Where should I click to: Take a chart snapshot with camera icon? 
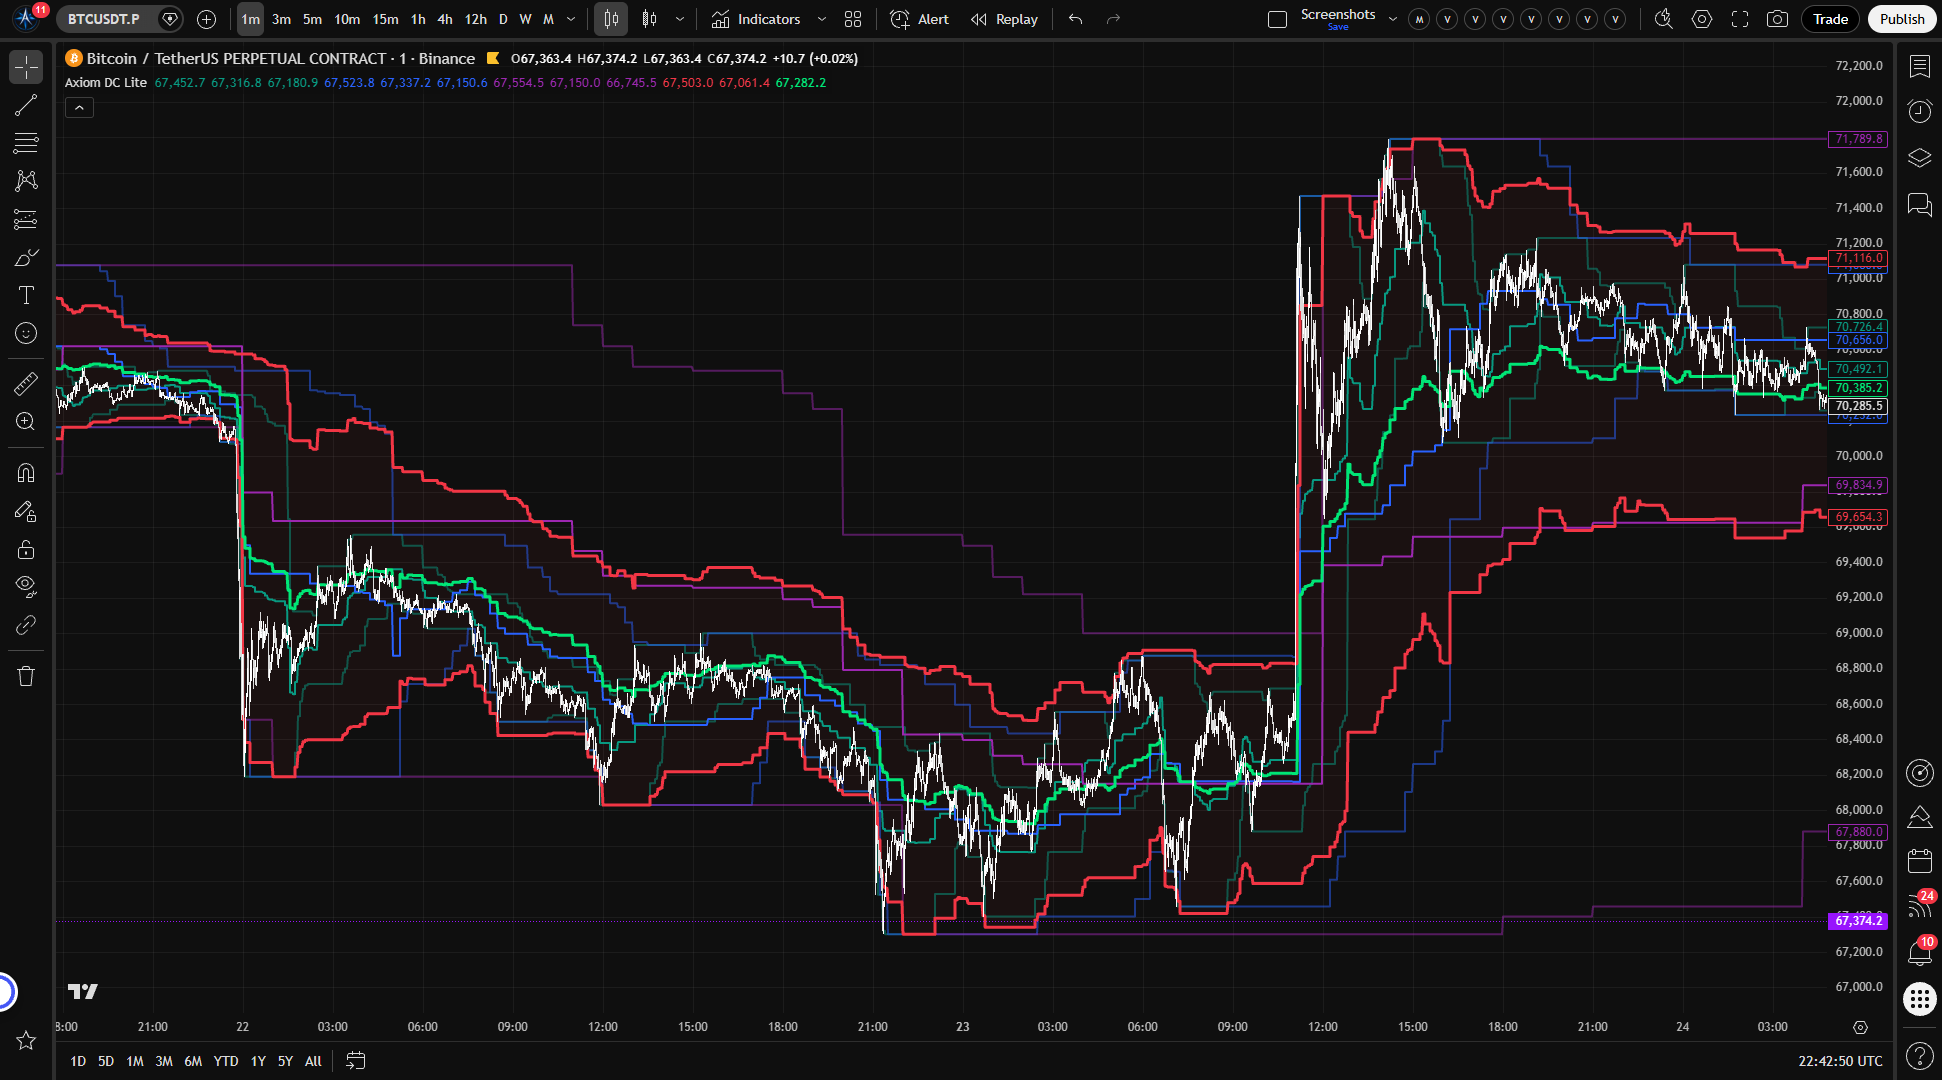point(1777,19)
